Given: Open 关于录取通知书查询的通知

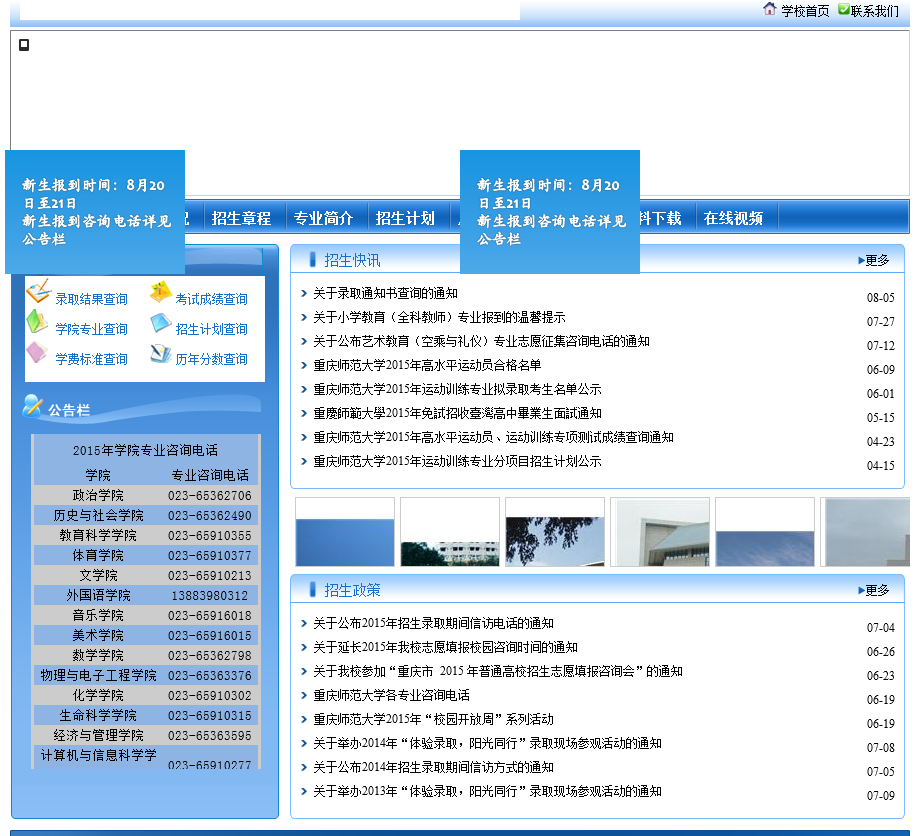Looking at the screenshot, I should point(385,293).
